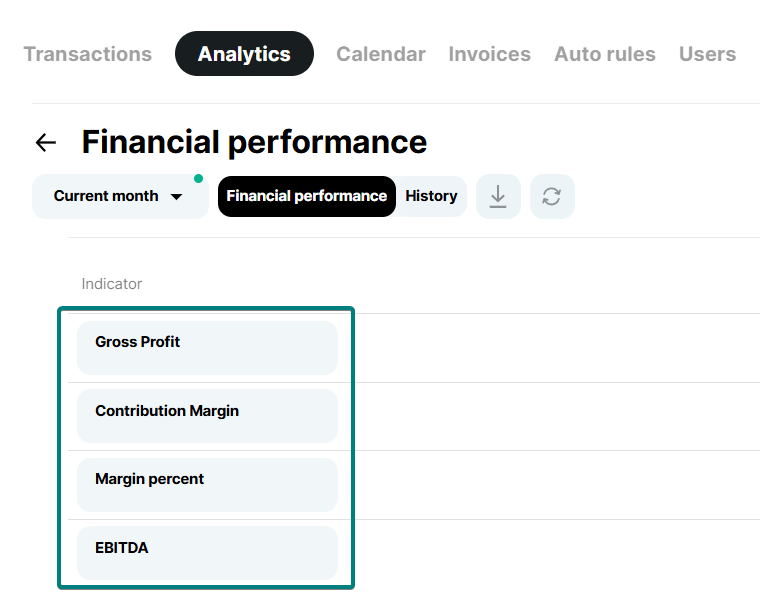Open the Calendar tab
Screen dimensions: 760x598
[381, 54]
